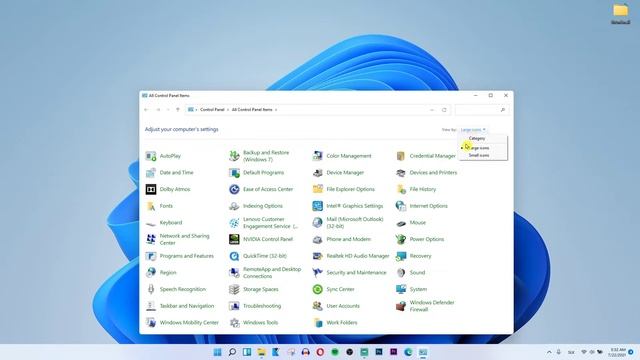Open the Opera browser on the taskbar
This screenshot has width=640, height=360.
[320, 352]
